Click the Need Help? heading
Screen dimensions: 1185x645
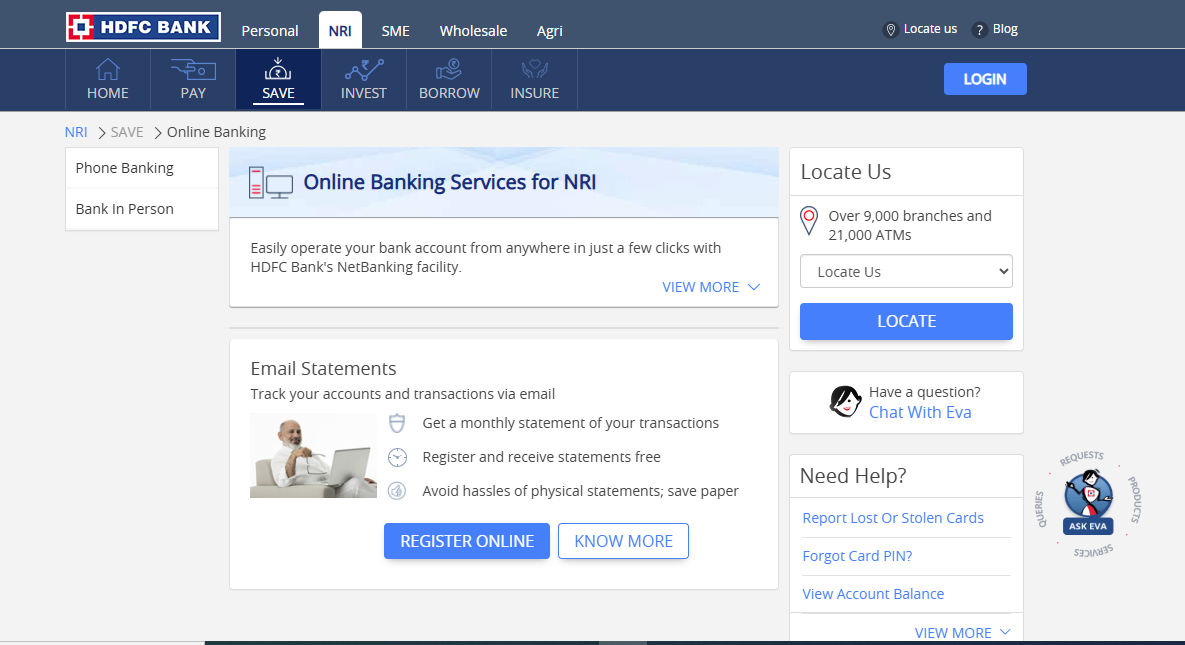(852, 476)
